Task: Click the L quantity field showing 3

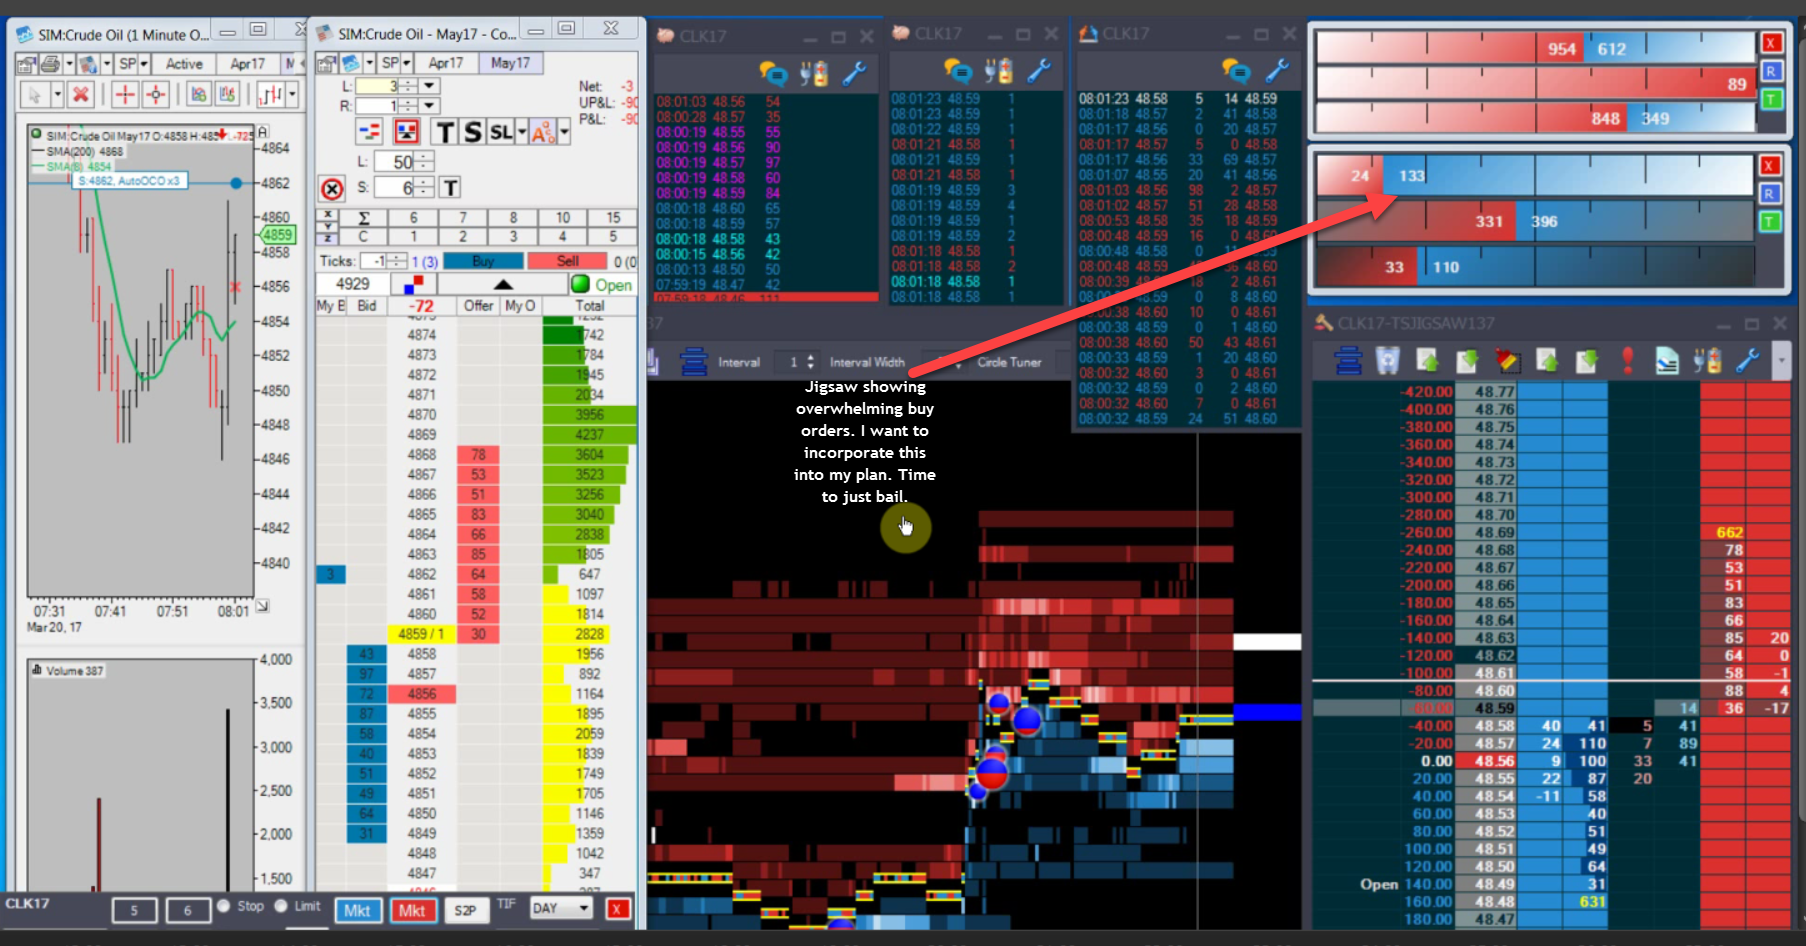Action: coord(378,86)
